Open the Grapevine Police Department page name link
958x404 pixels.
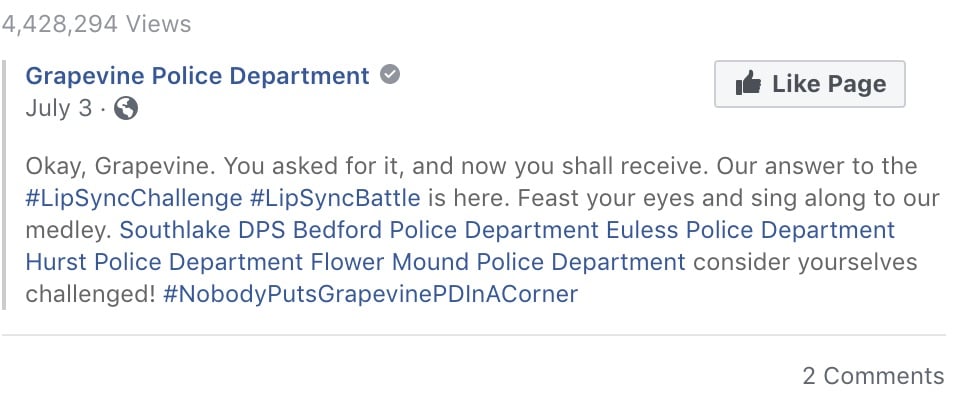tap(197, 76)
